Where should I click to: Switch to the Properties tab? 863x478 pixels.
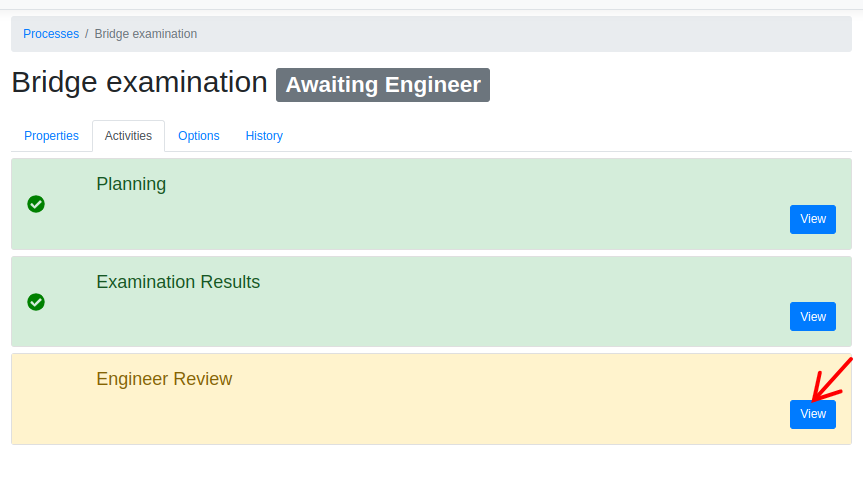tap(51, 136)
